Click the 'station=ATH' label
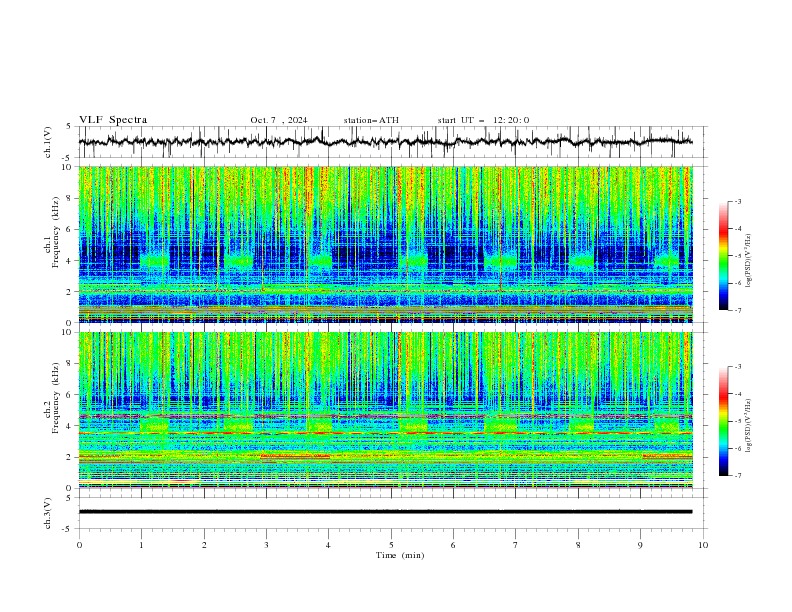This screenshot has height=612, width=792. pos(371,120)
